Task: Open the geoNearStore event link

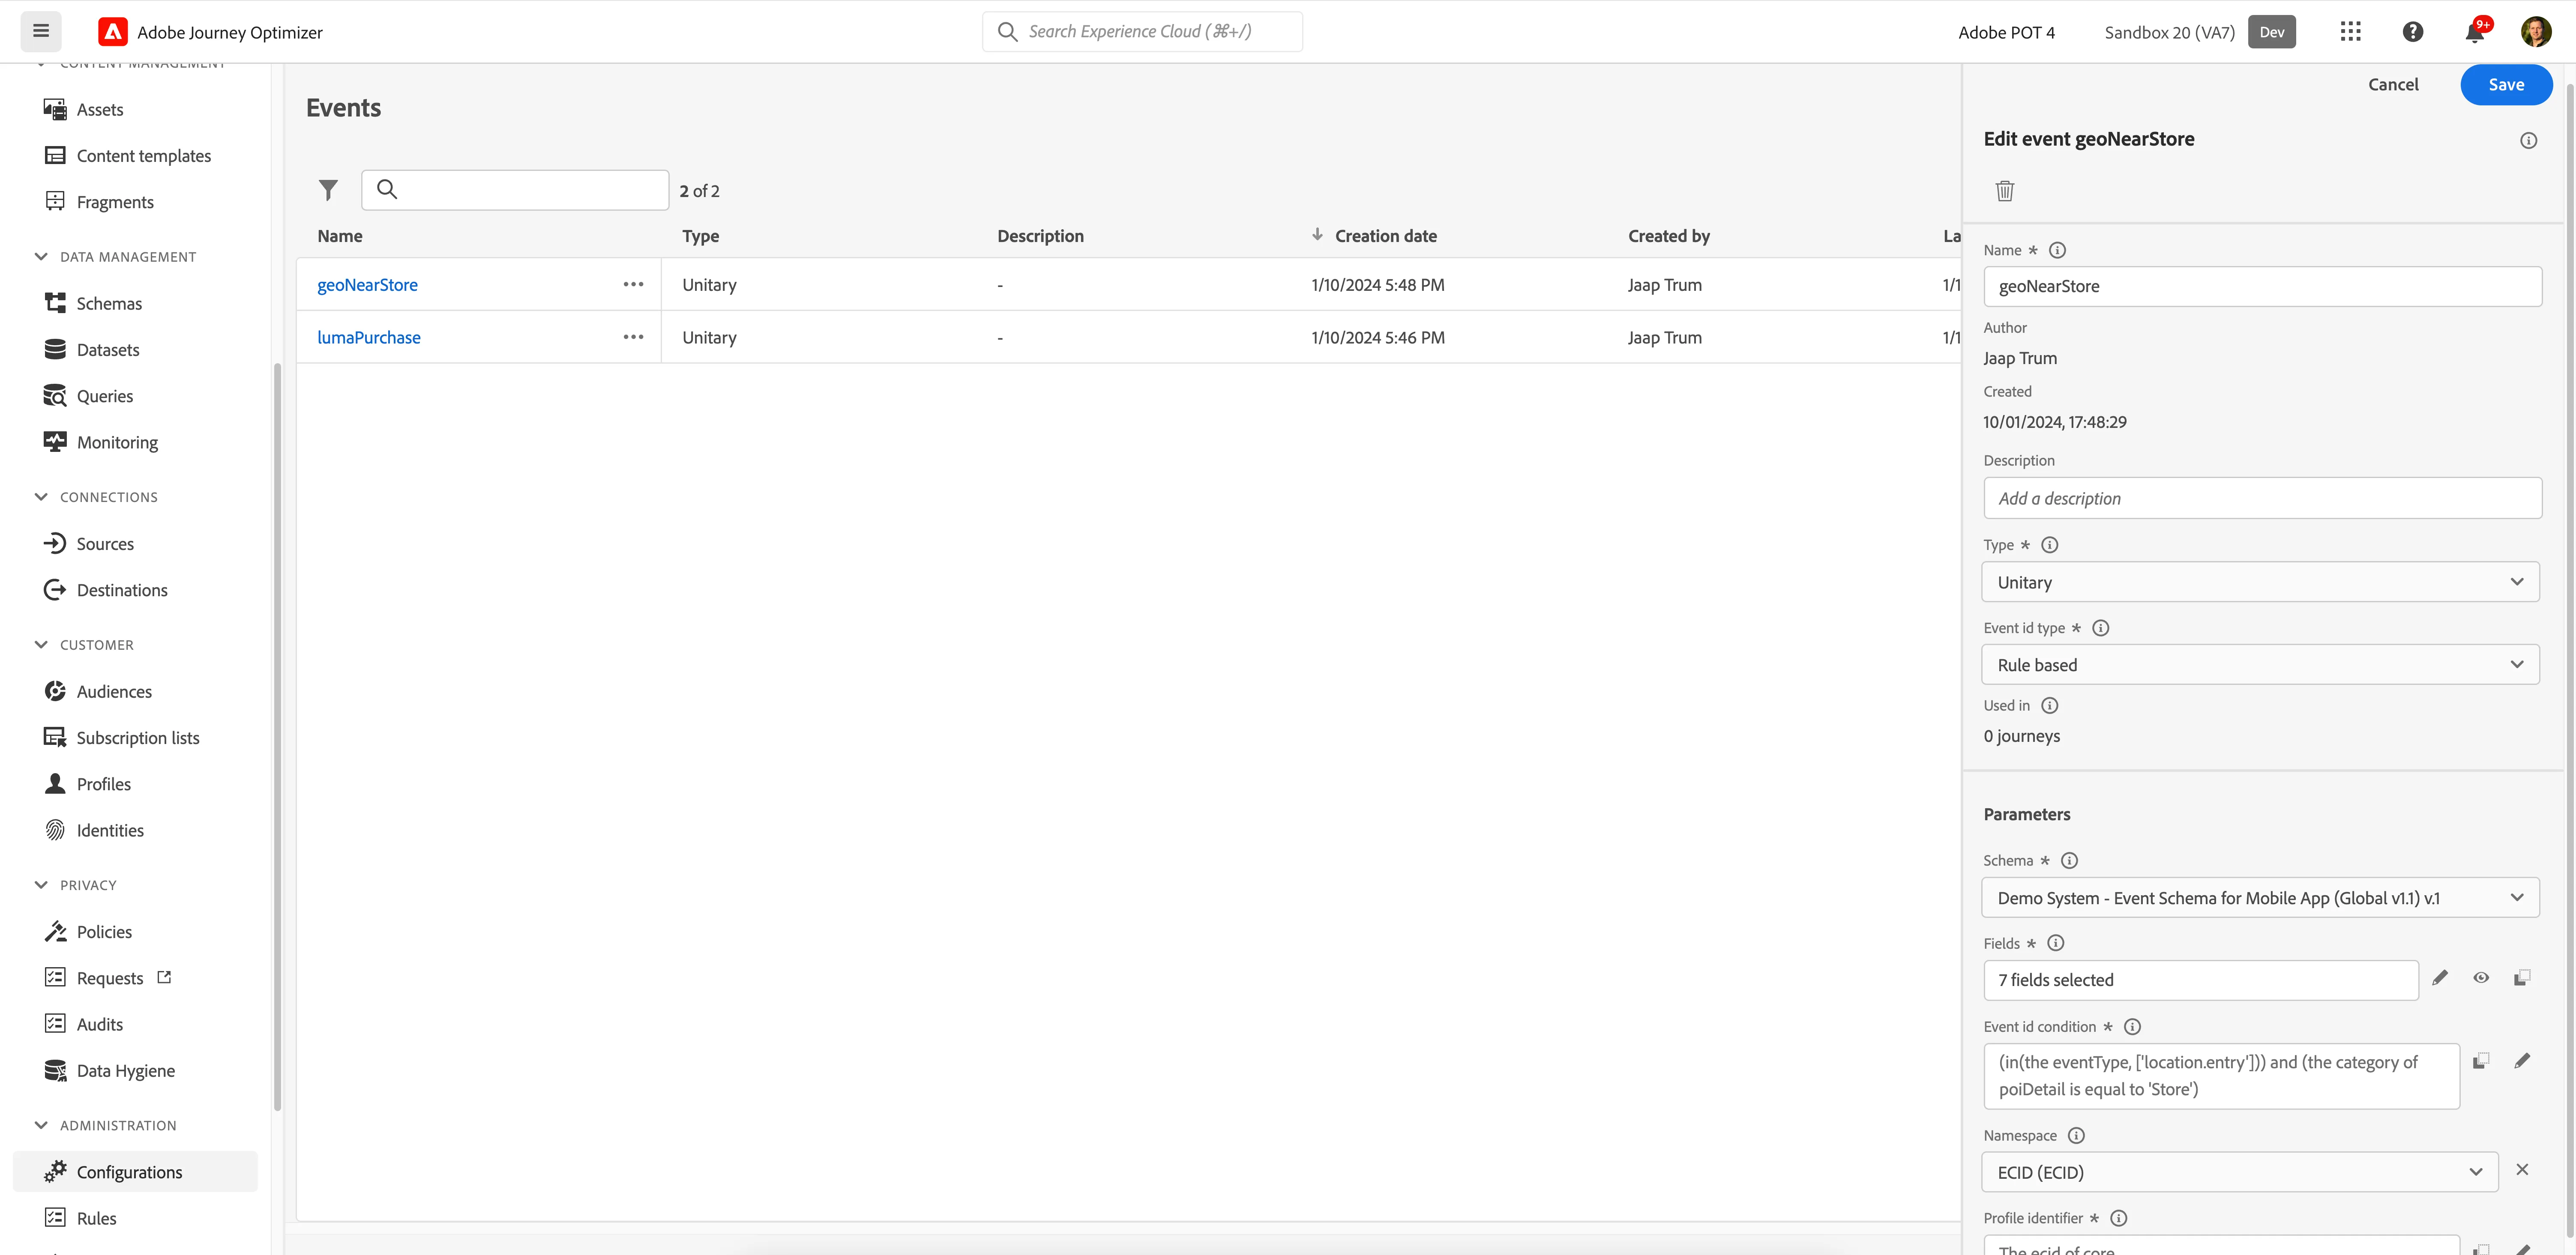Action: [x=367, y=285]
